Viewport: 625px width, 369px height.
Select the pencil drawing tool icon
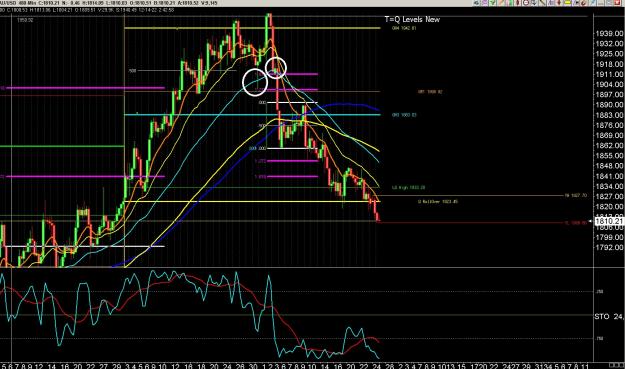click(x=501, y=2)
